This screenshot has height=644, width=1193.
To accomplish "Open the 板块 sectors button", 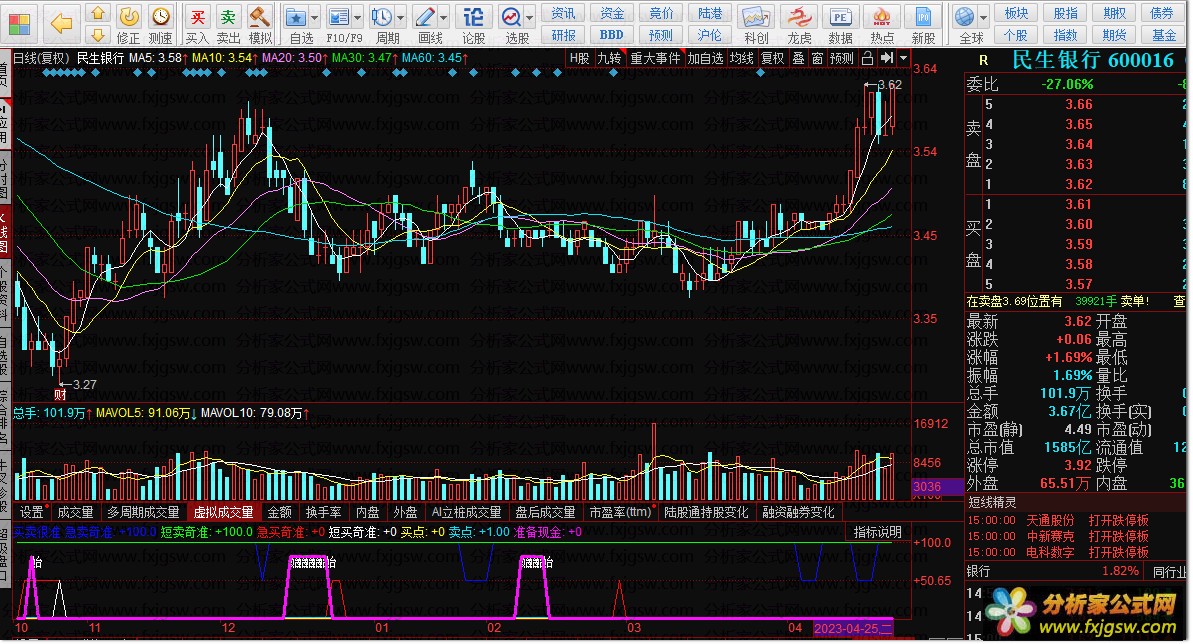I will click(x=1016, y=13).
